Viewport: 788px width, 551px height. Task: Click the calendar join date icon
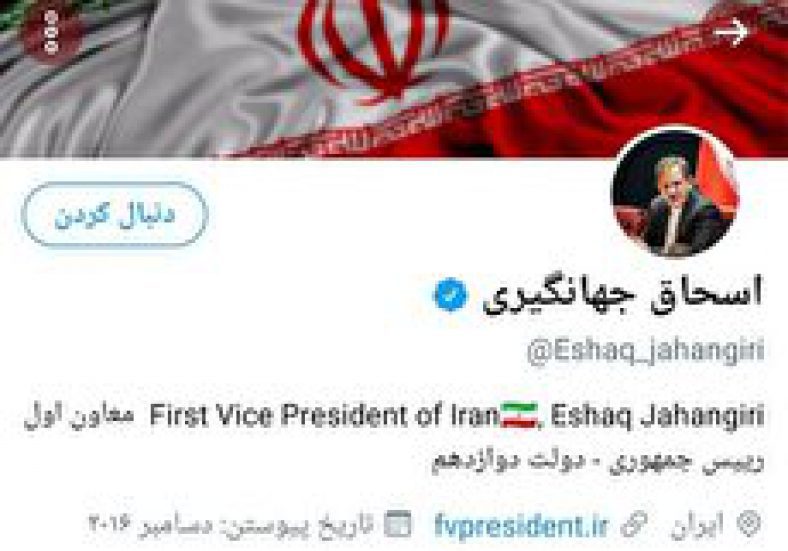[x=398, y=524]
